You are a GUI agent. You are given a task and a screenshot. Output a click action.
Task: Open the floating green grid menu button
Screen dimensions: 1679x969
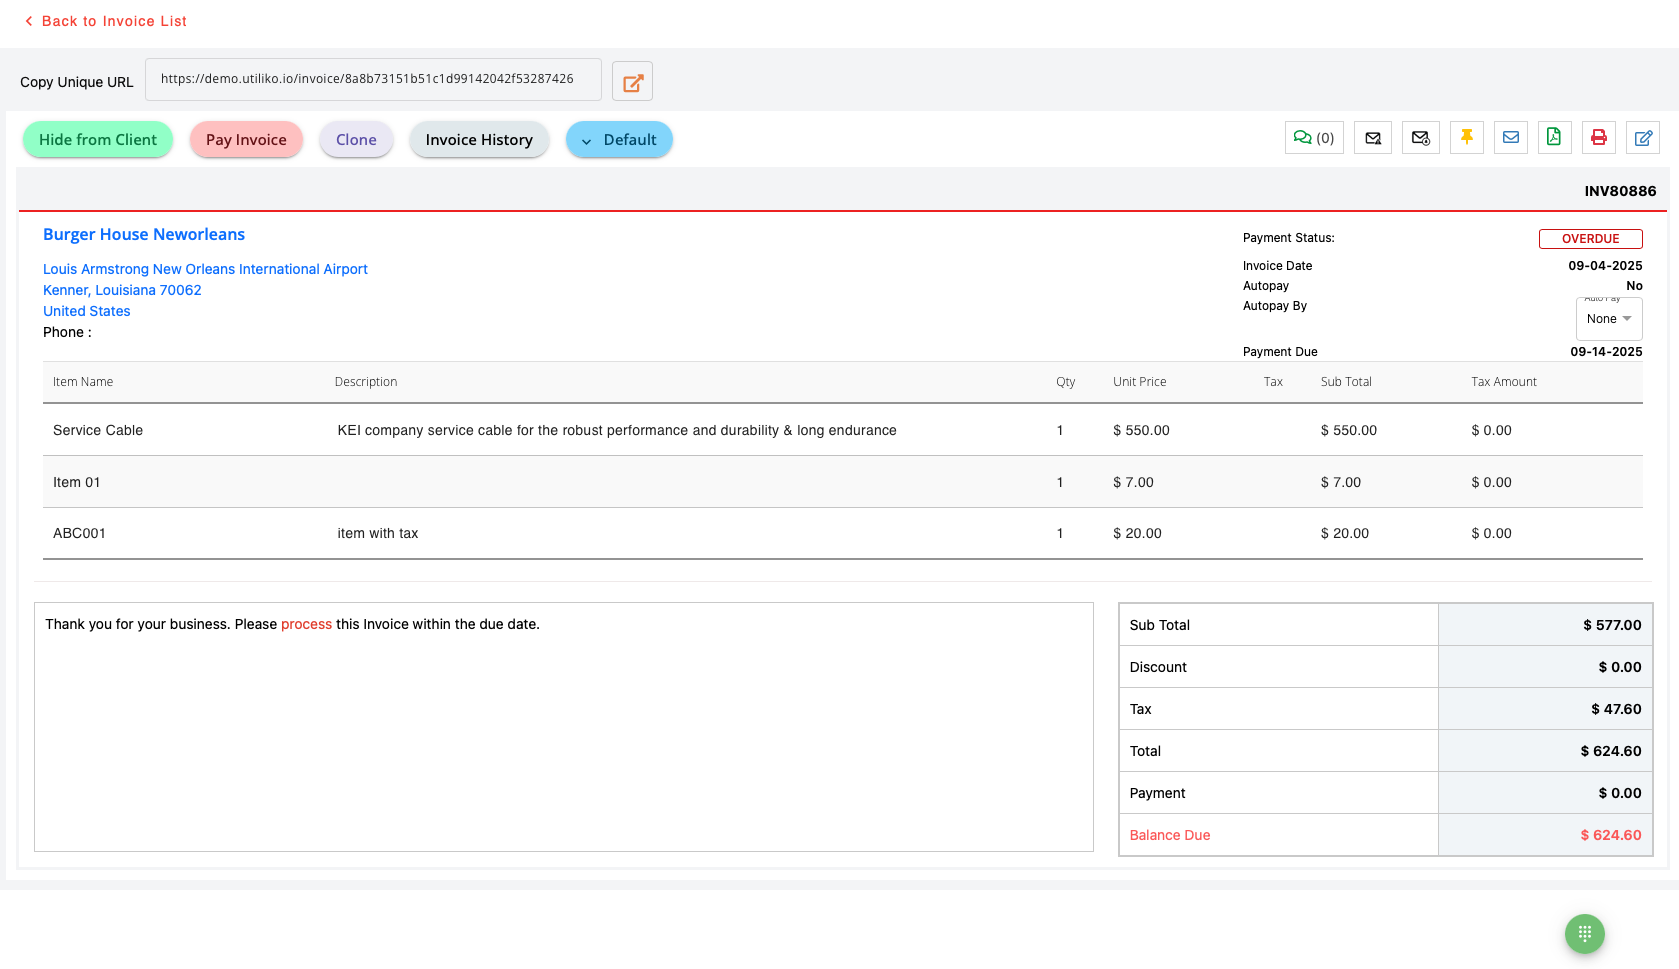pos(1584,934)
